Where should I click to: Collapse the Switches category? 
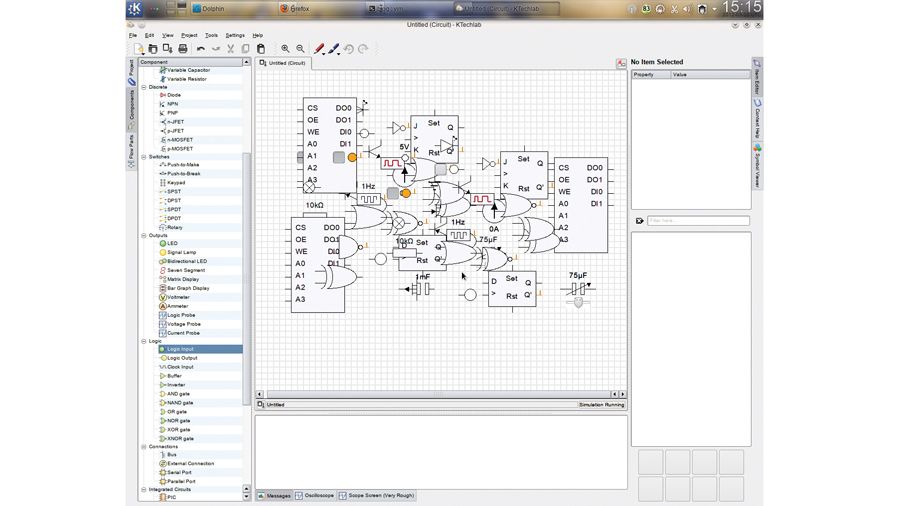[x=144, y=157]
